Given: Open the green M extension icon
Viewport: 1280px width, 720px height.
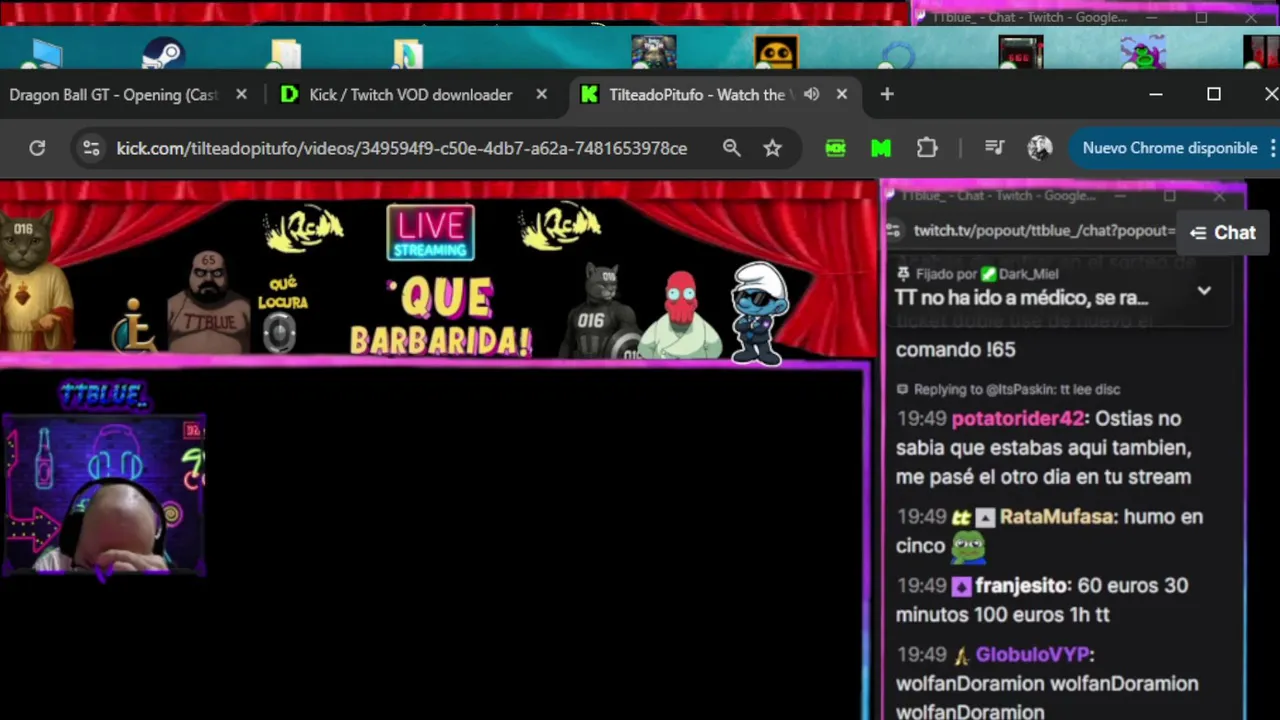Looking at the screenshot, I should pos(881,148).
